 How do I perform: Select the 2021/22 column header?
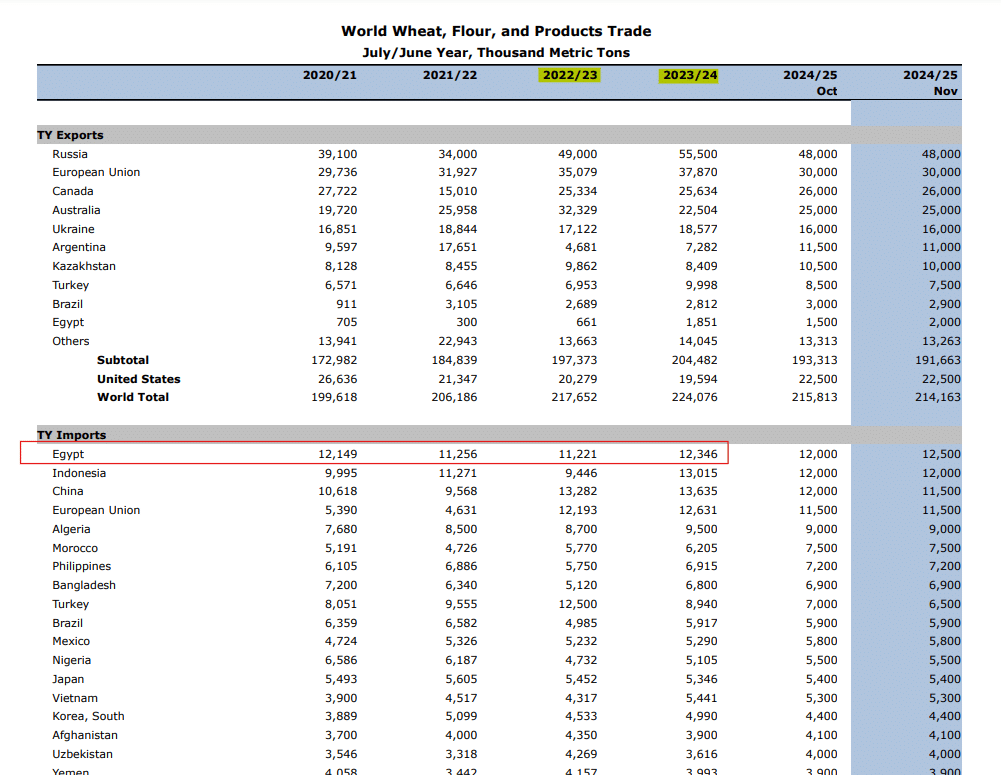pyautogui.click(x=449, y=75)
